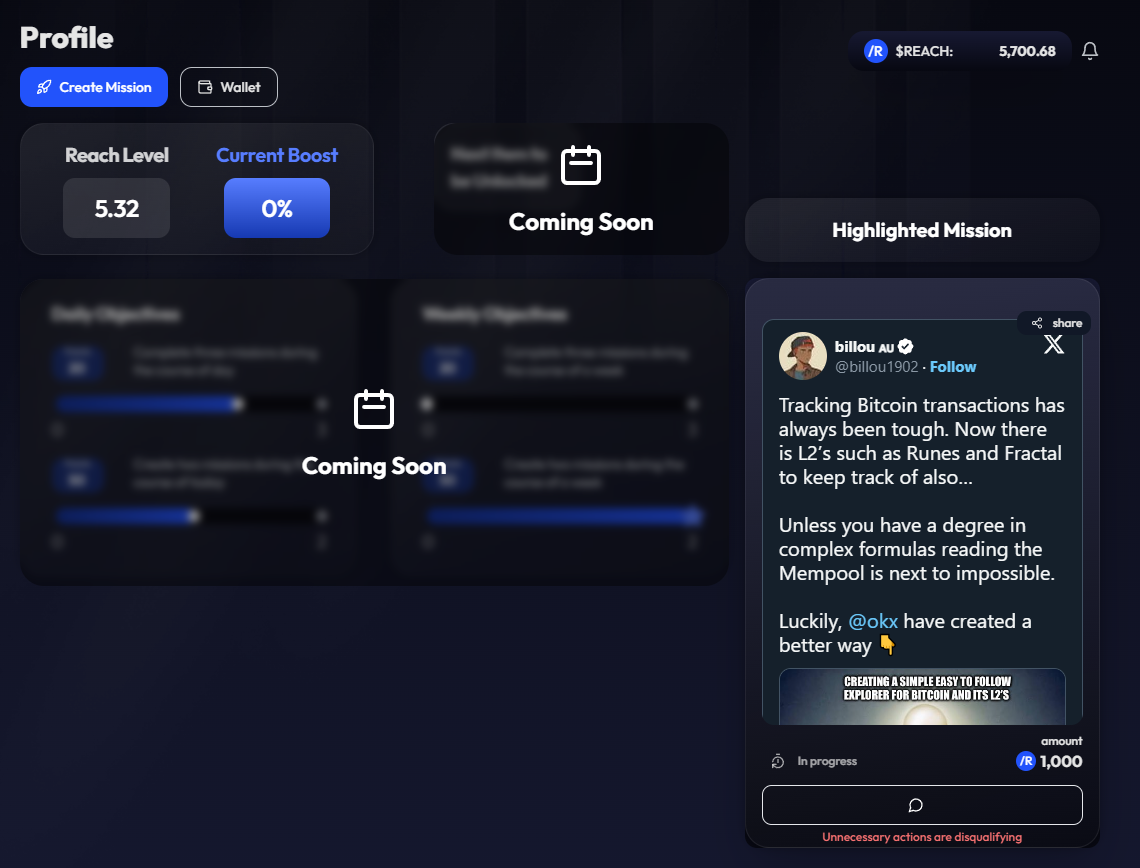Image resolution: width=1140 pixels, height=868 pixels.
Task: Follow billou via the Follow link
Action: (x=952, y=367)
